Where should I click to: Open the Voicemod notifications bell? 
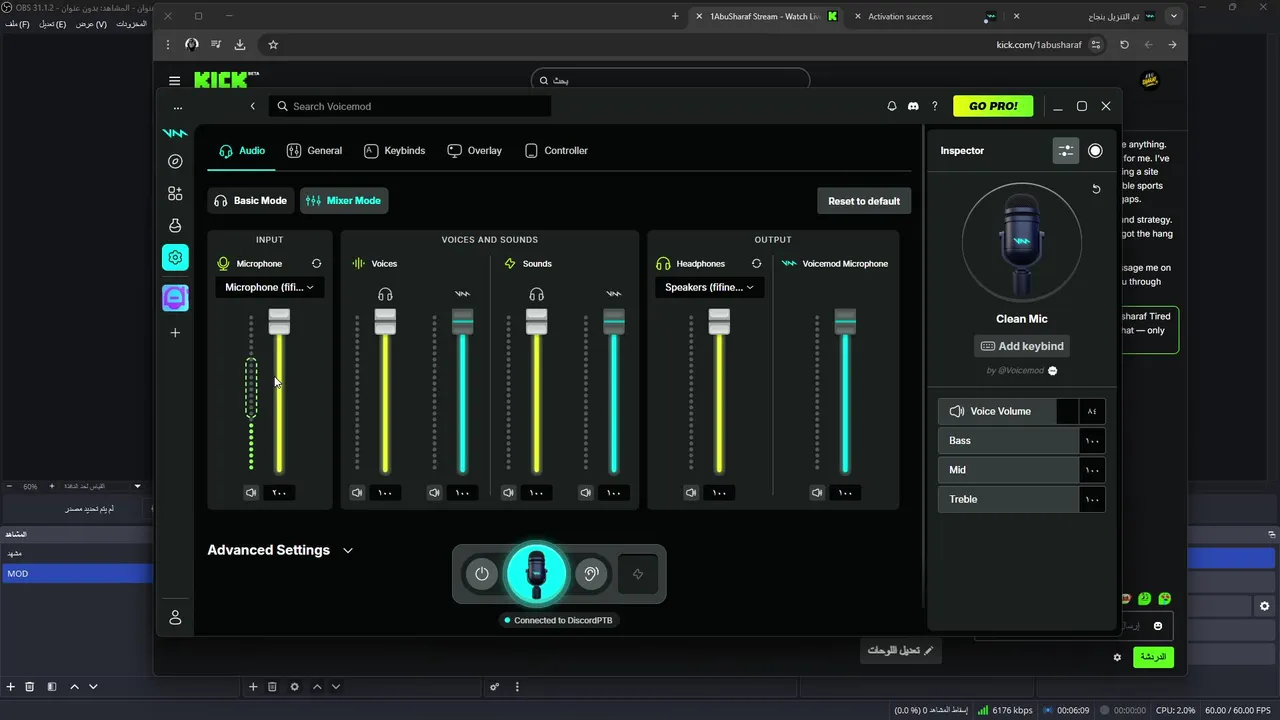pyautogui.click(x=892, y=106)
